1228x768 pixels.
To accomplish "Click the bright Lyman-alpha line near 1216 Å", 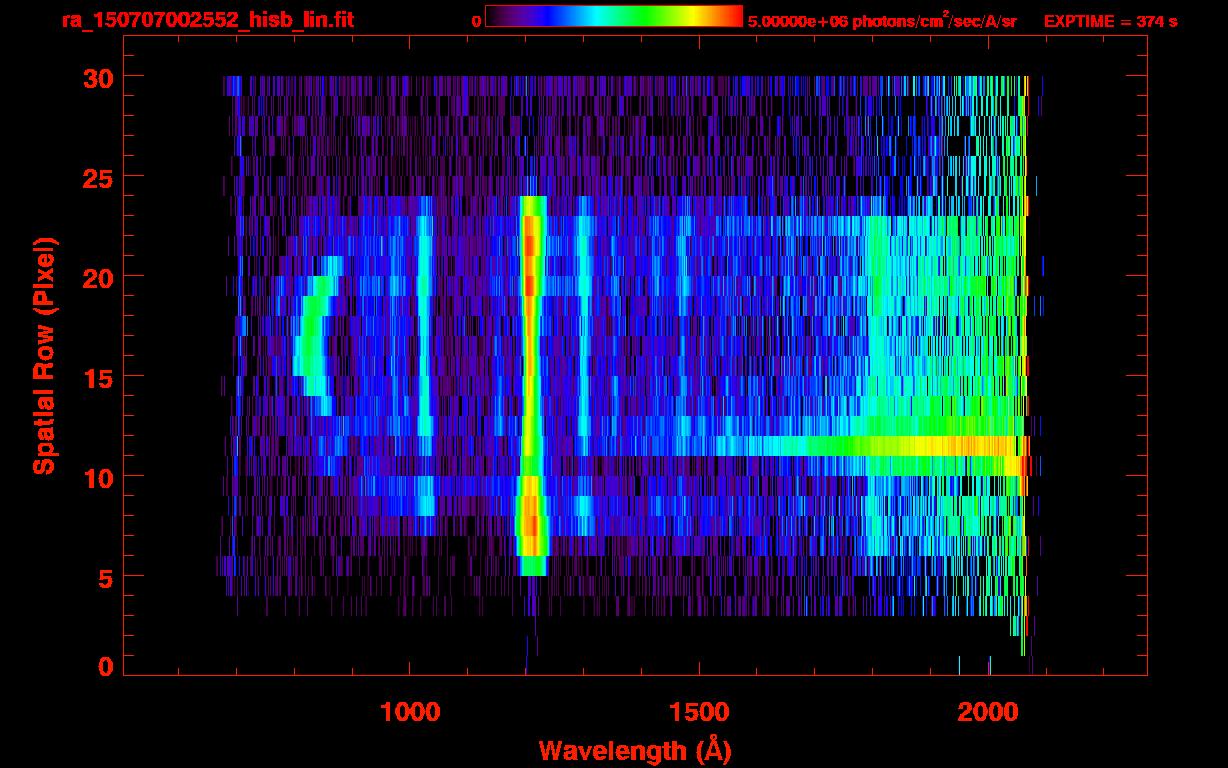I will tap(531, 385).
